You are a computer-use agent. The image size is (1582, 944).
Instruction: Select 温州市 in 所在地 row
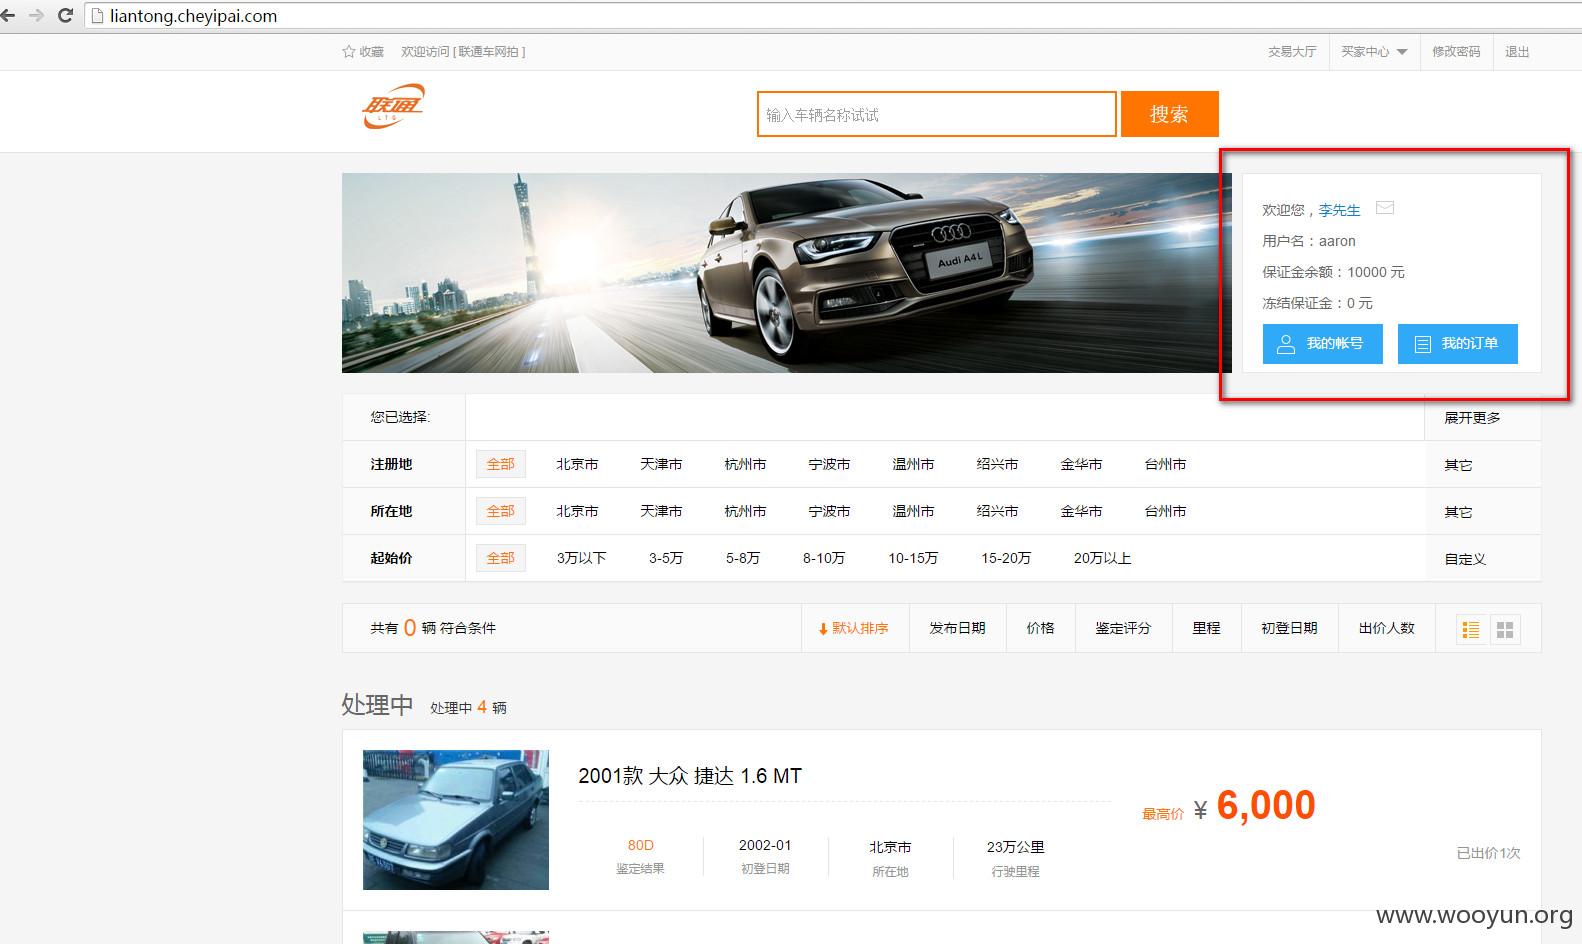click(913, 511)
